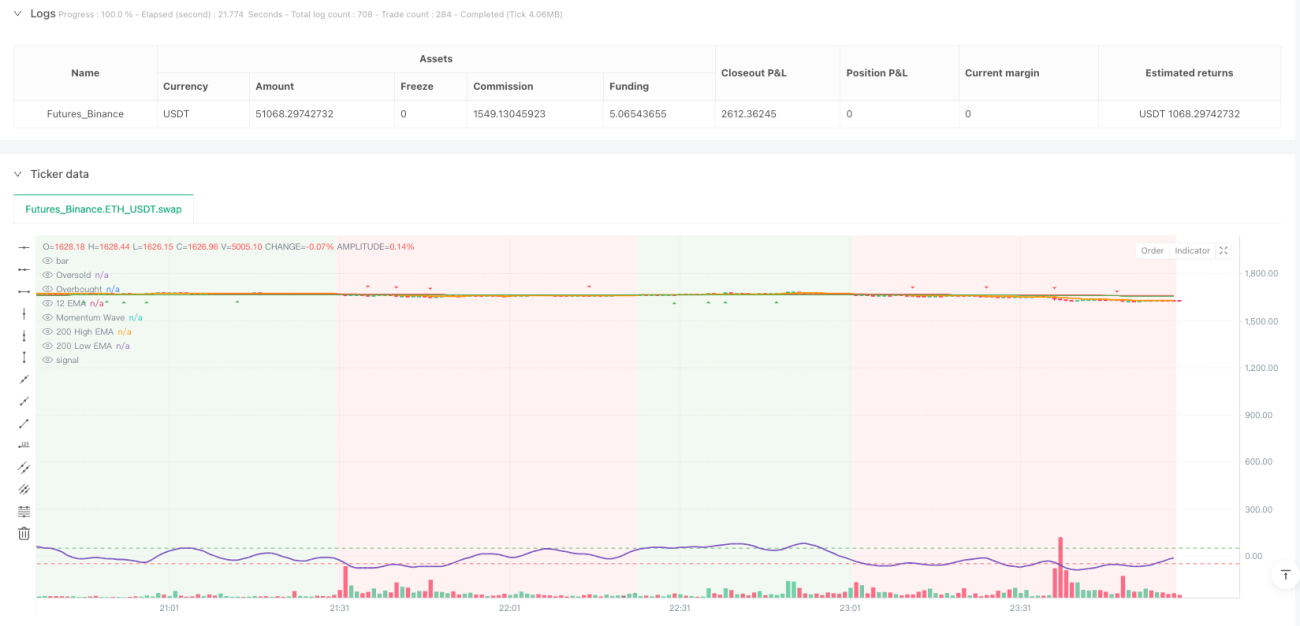Choose the price channel triple-line tool
Viewport: 1300px width, 626px height.
(24, 489)
